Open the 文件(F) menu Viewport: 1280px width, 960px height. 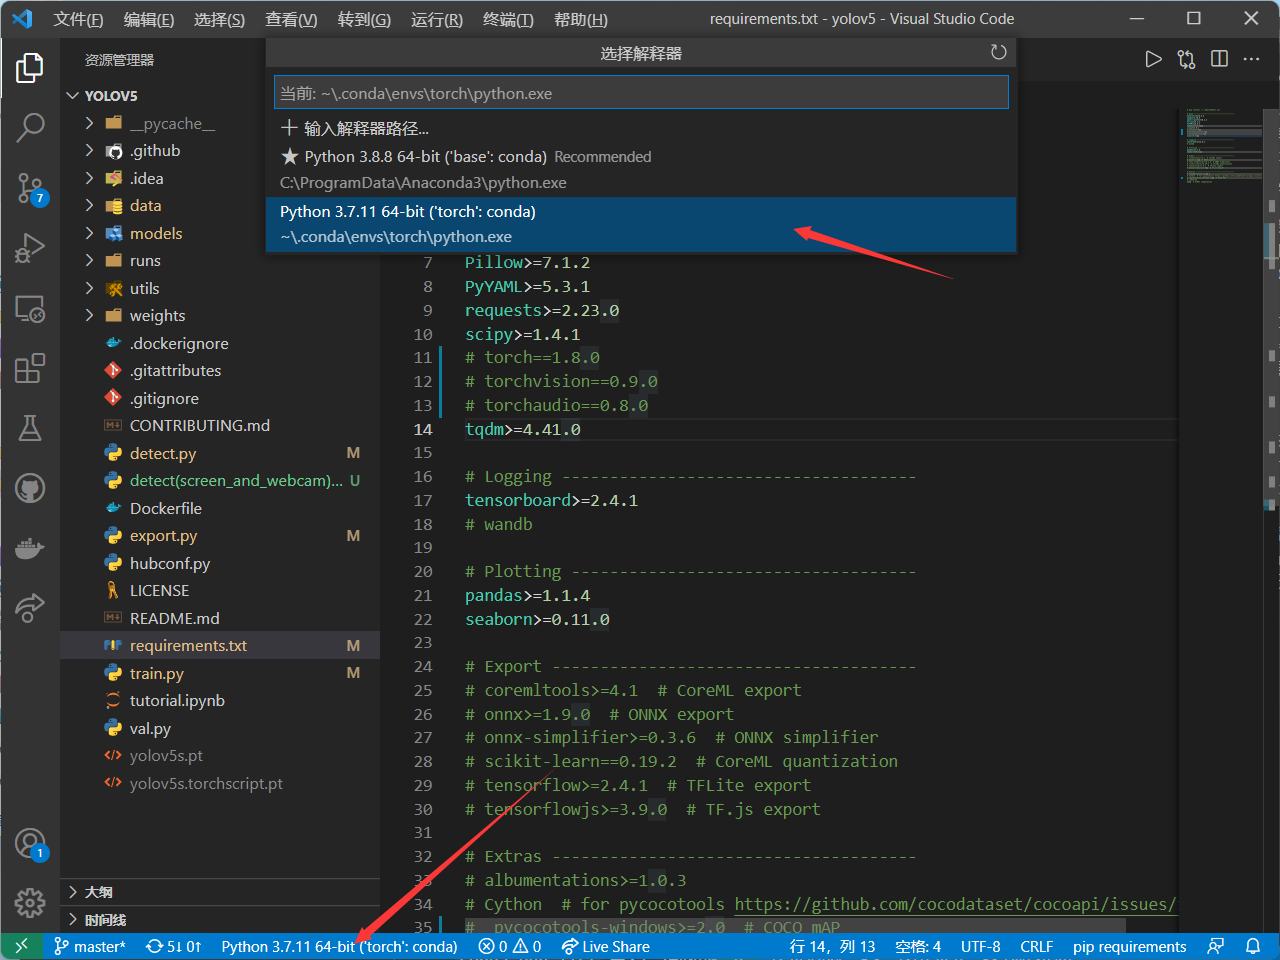point(78,19)
